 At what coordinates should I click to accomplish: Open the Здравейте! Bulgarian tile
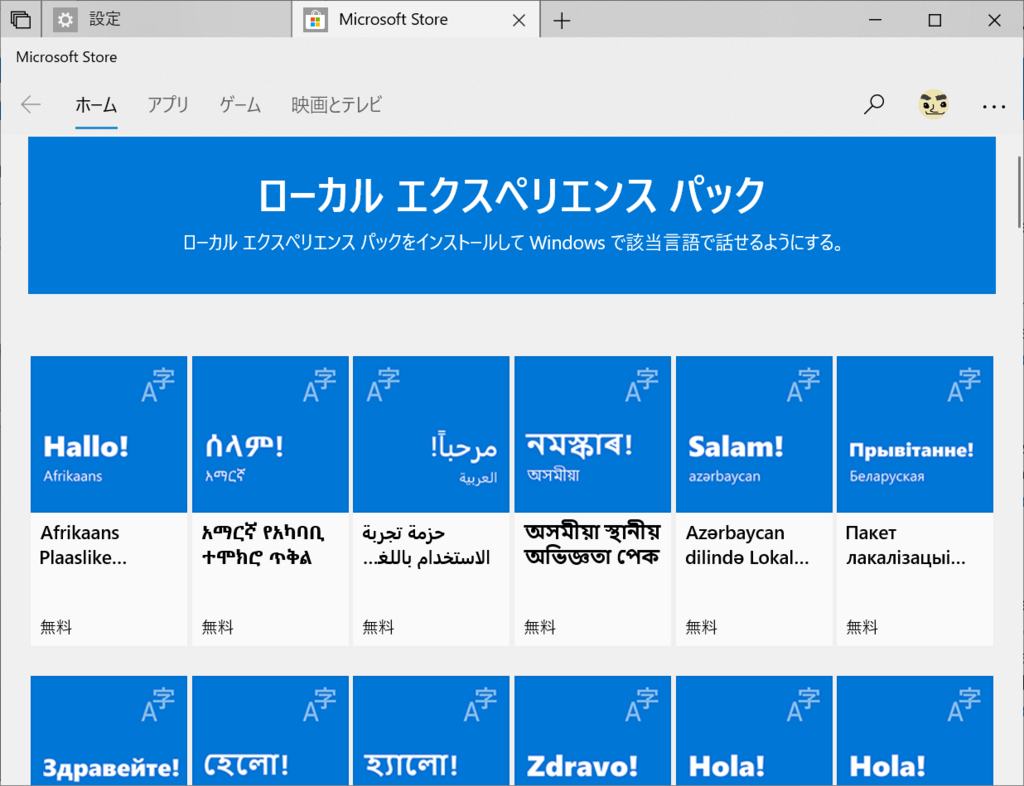tap(109, 731)
